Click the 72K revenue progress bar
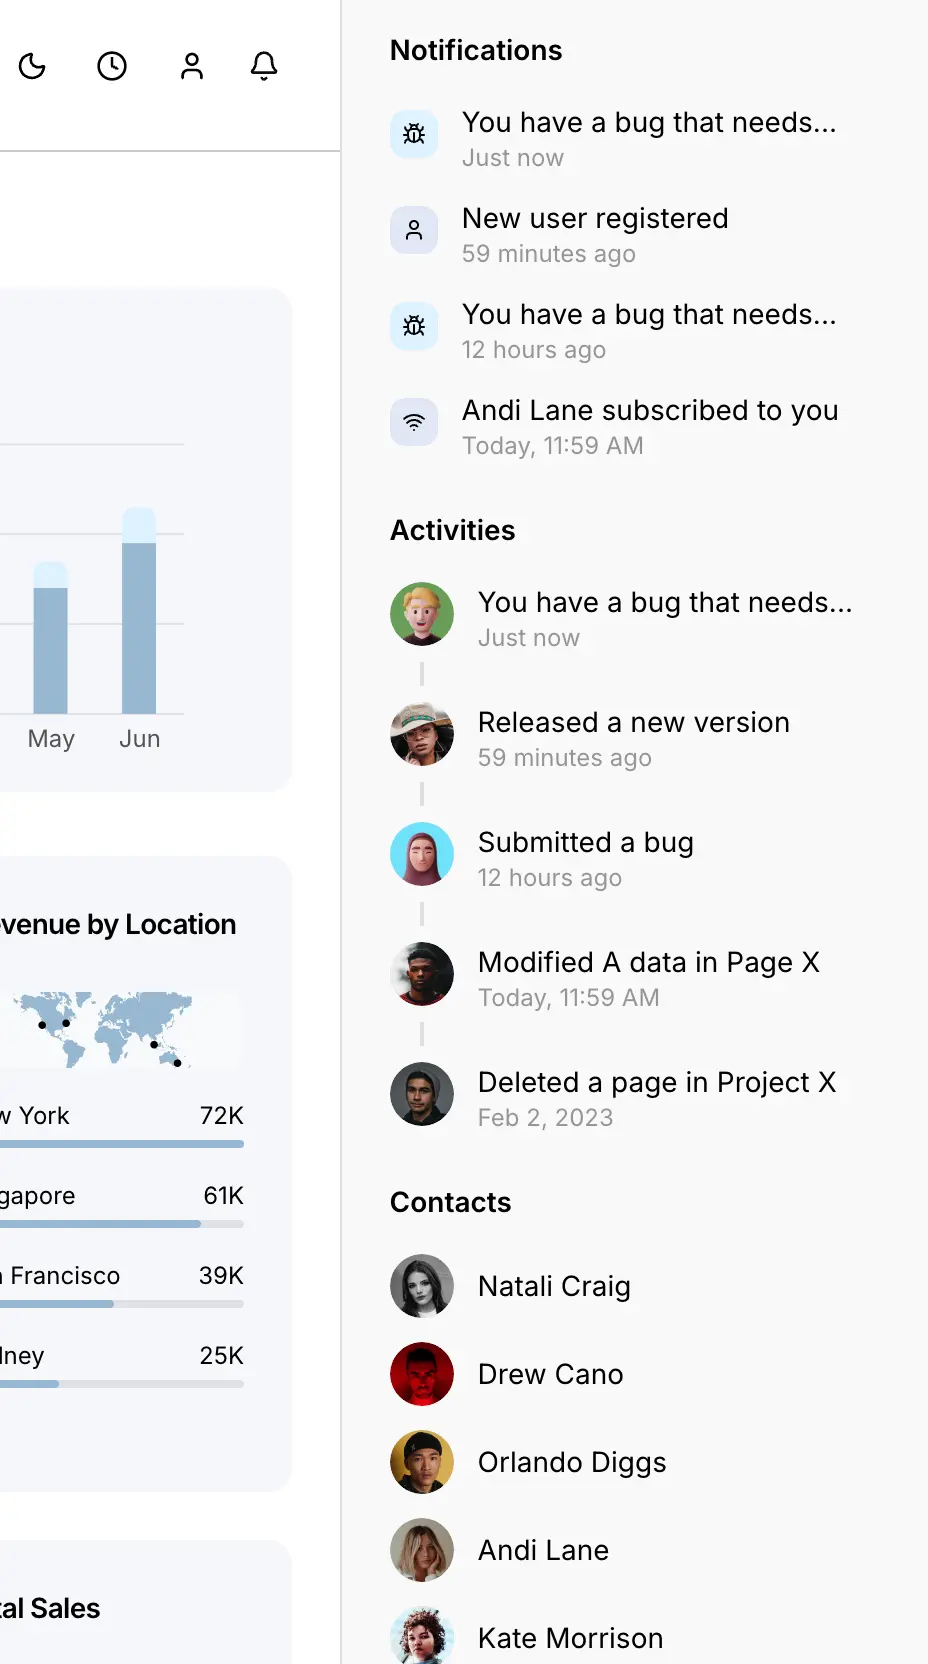 tap(120, 1144)
